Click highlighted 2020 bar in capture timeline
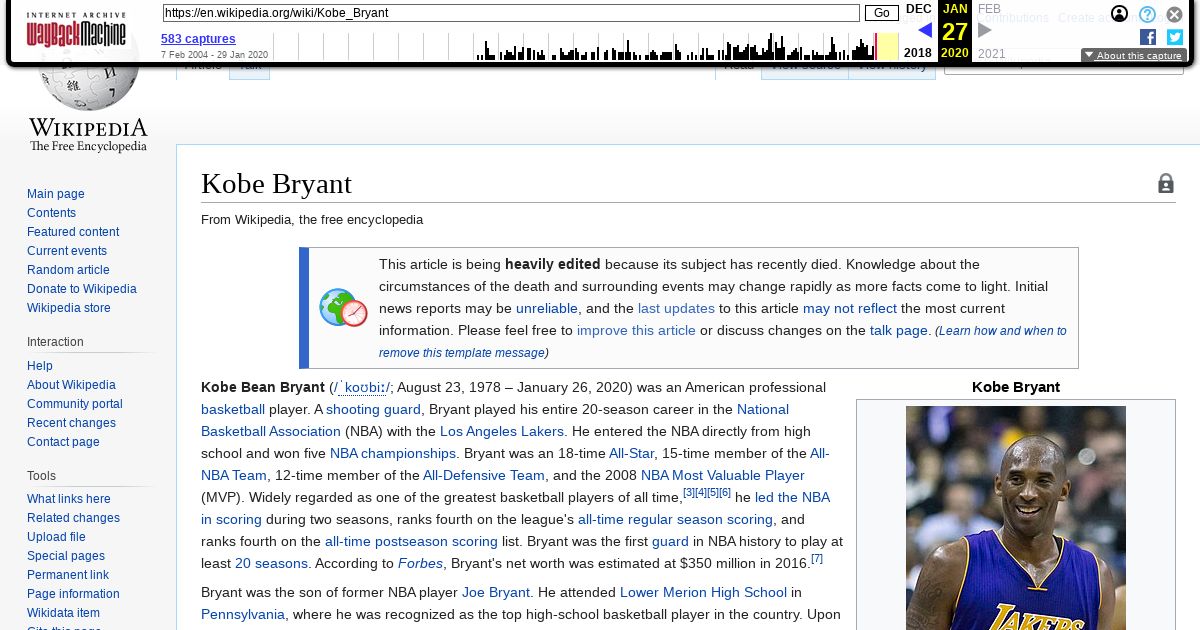1200x630 pixels. pos(887,46)
